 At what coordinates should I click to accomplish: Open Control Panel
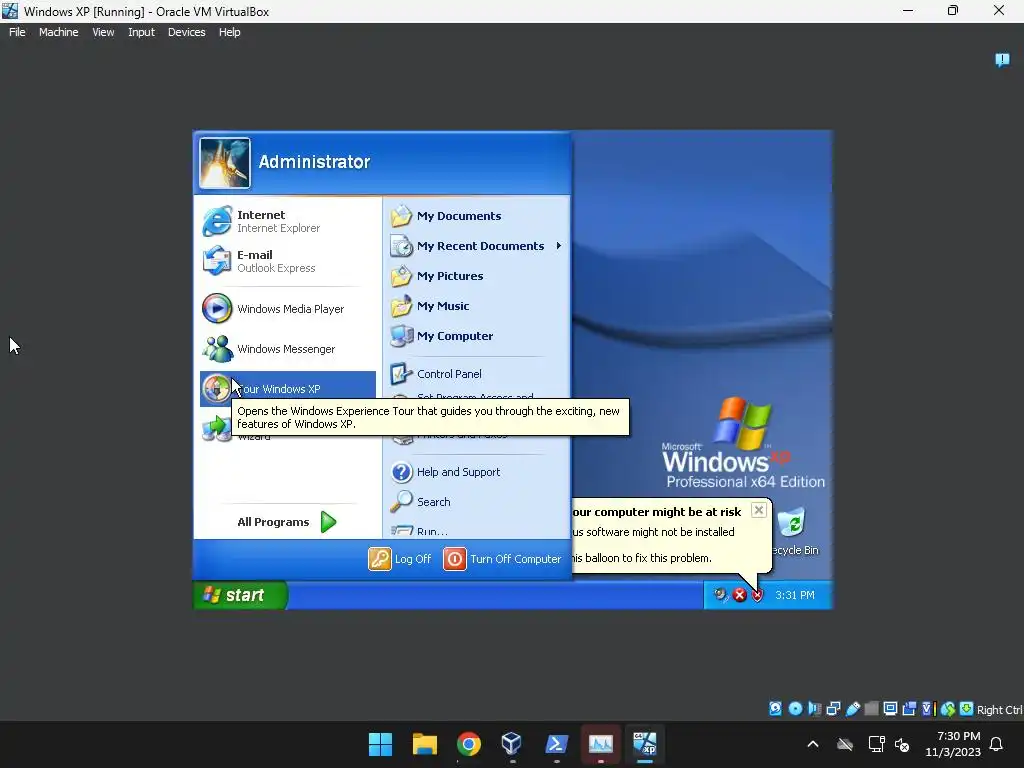click(477, 374)
